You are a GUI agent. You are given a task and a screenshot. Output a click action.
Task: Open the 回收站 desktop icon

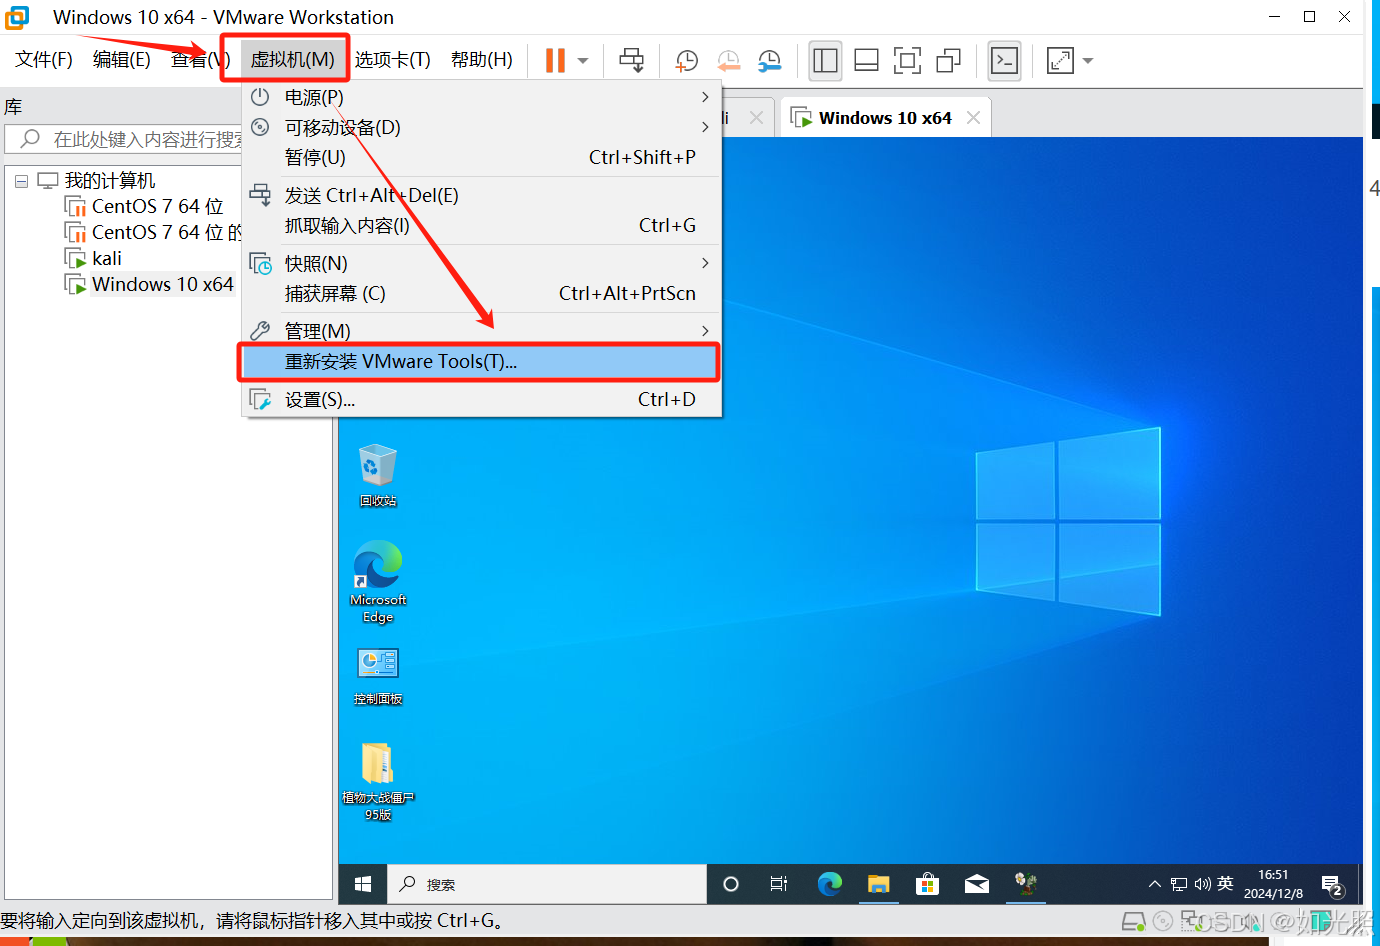click(x=378, y=476)
